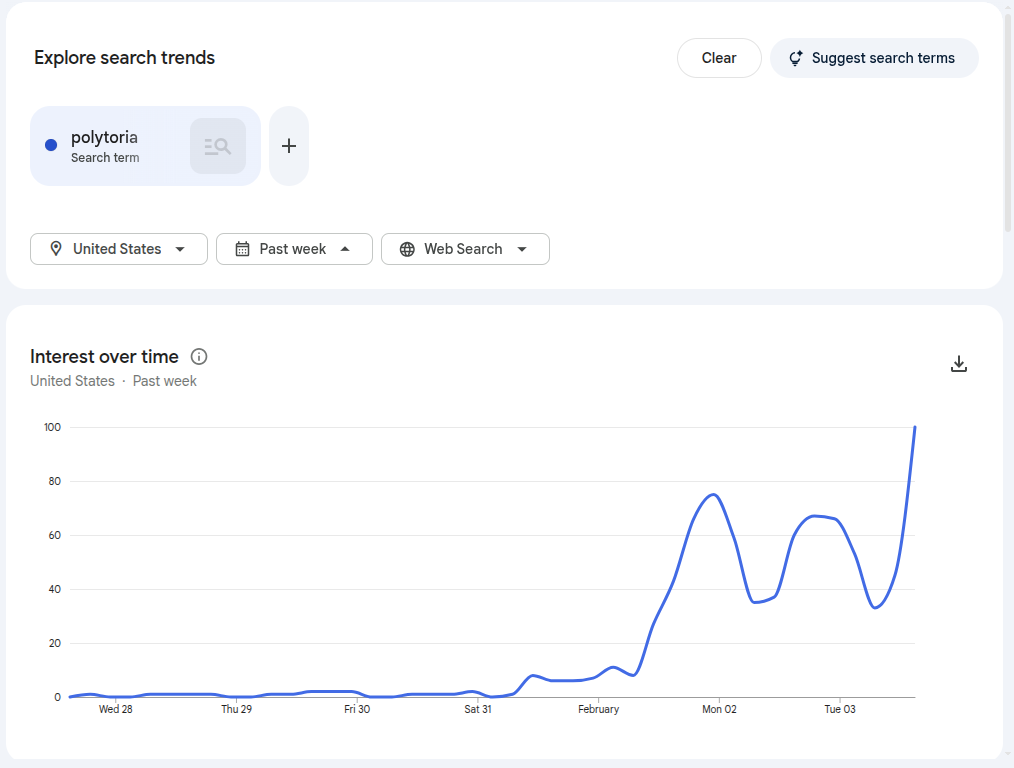Click the Suggest search terms label
Image resolution: width=1014 pixels, height=768 pixels.
click(x=883, y=58)
